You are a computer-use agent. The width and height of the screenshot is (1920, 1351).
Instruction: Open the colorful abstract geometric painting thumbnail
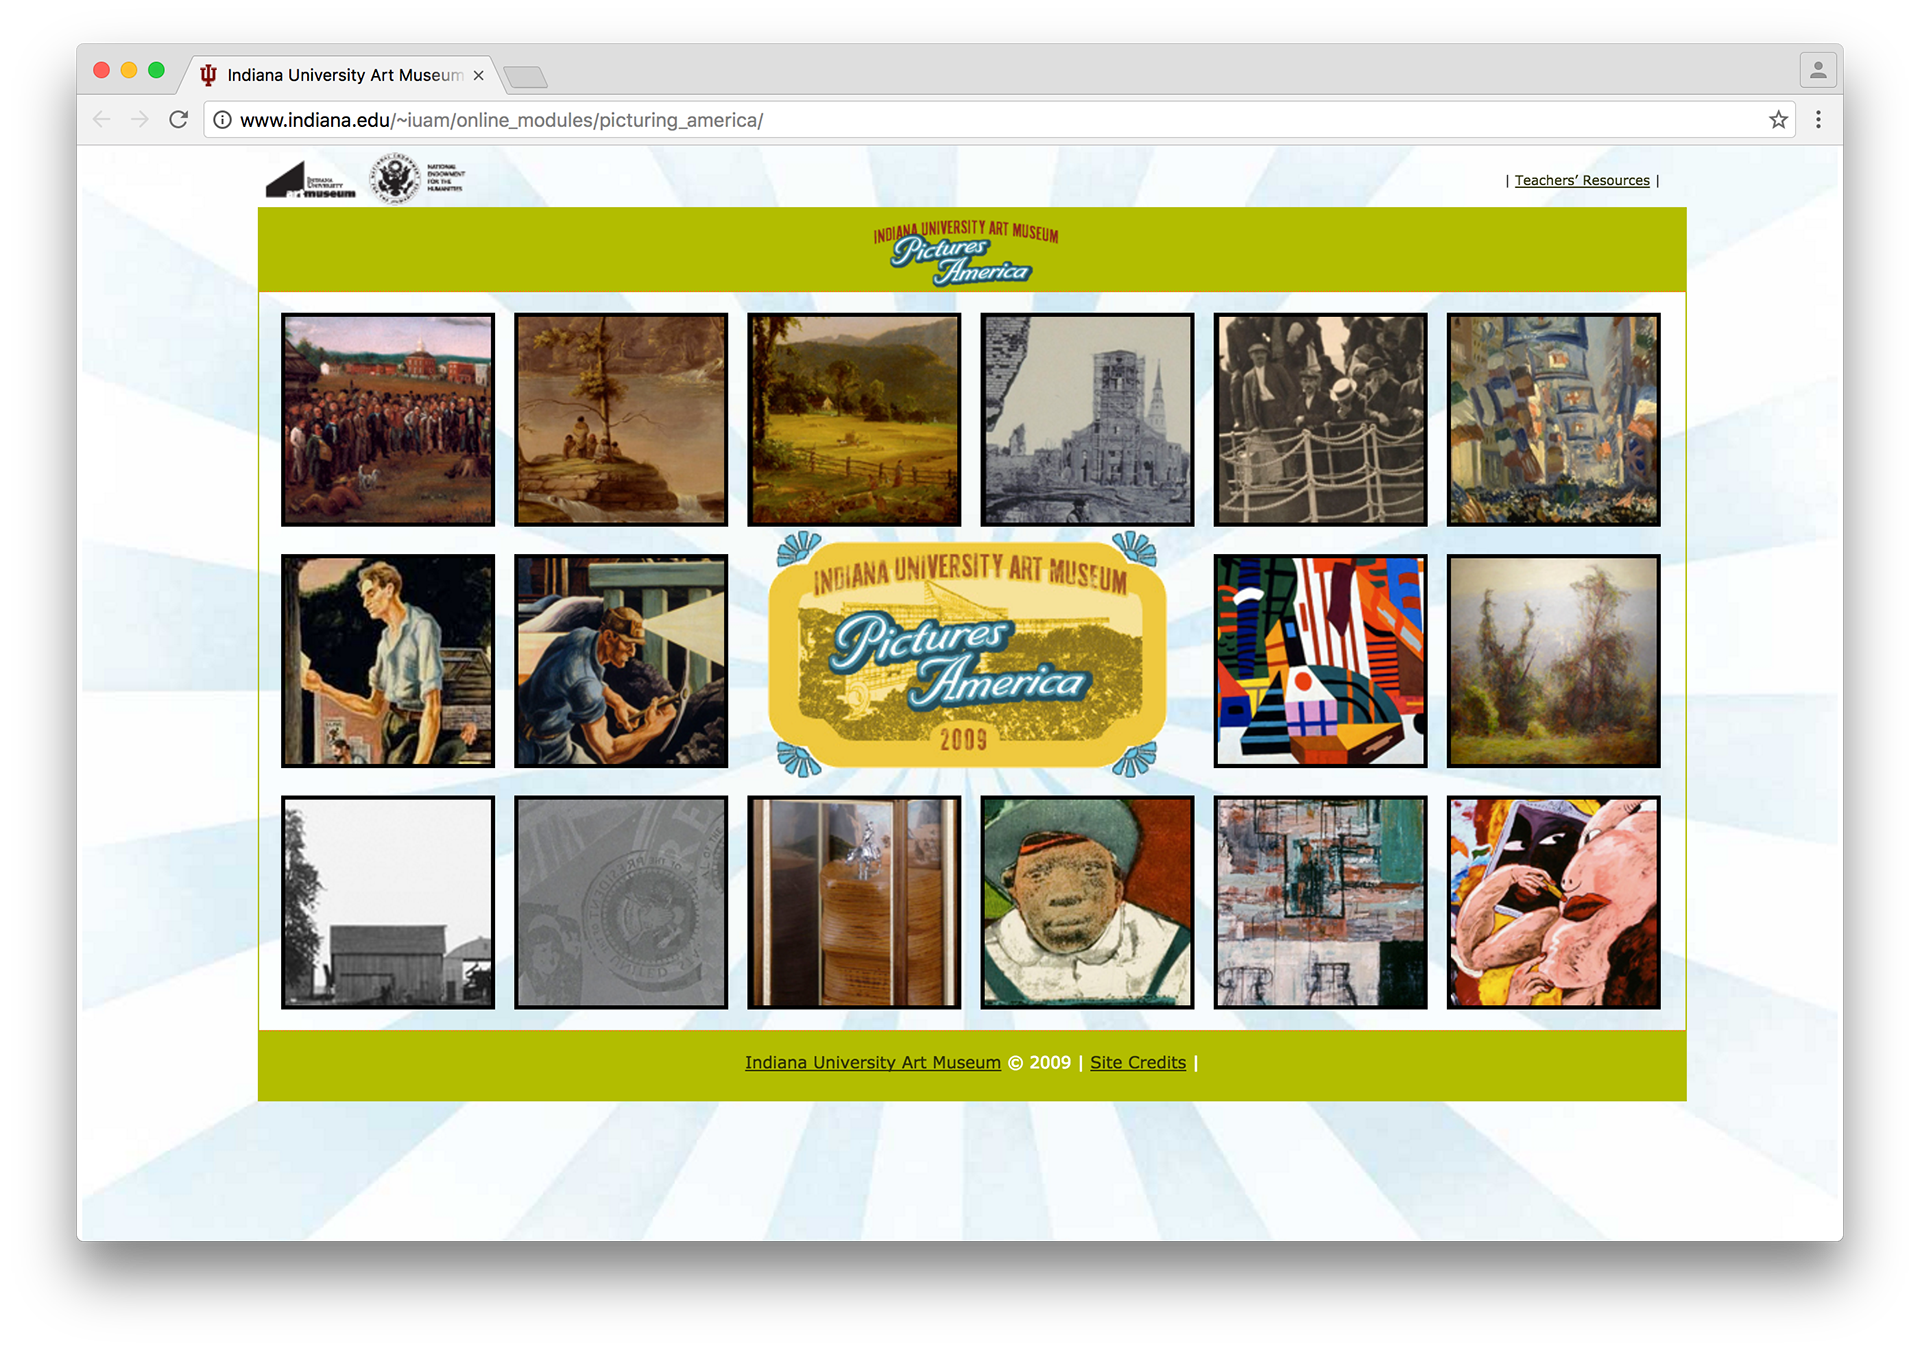(1320, 661)
